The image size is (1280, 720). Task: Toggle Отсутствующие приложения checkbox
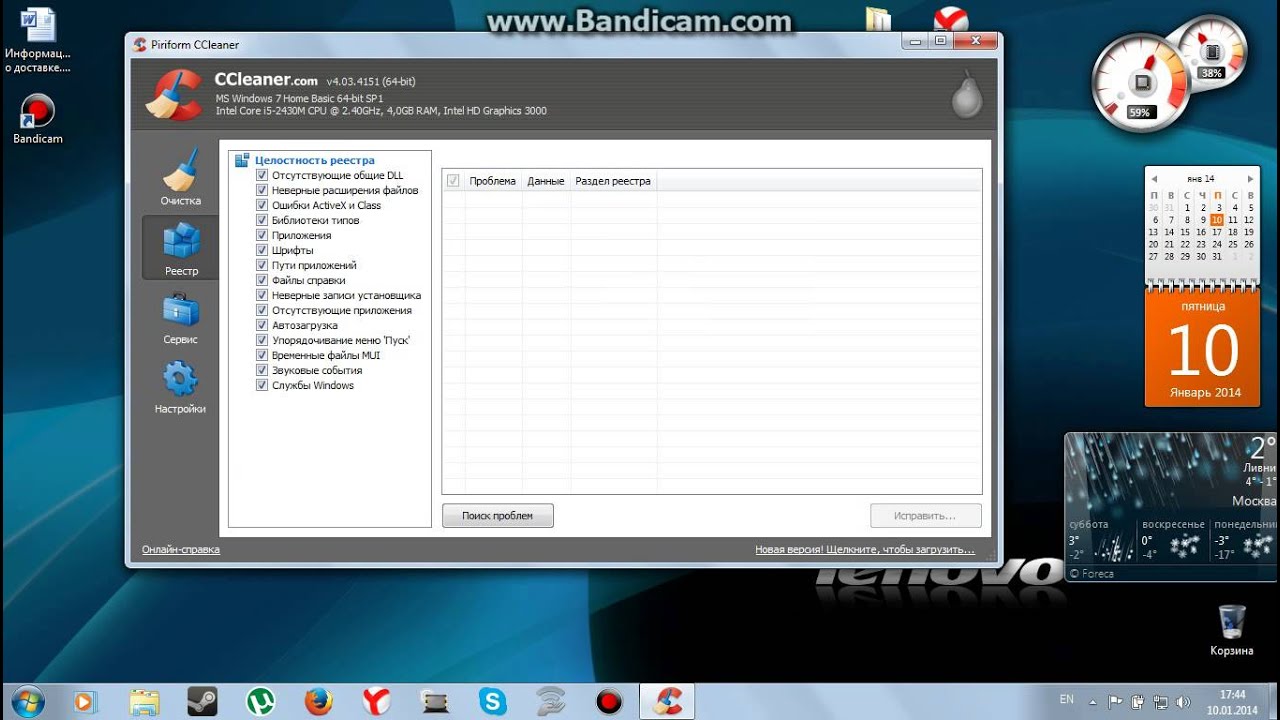[x=262, y=310]
